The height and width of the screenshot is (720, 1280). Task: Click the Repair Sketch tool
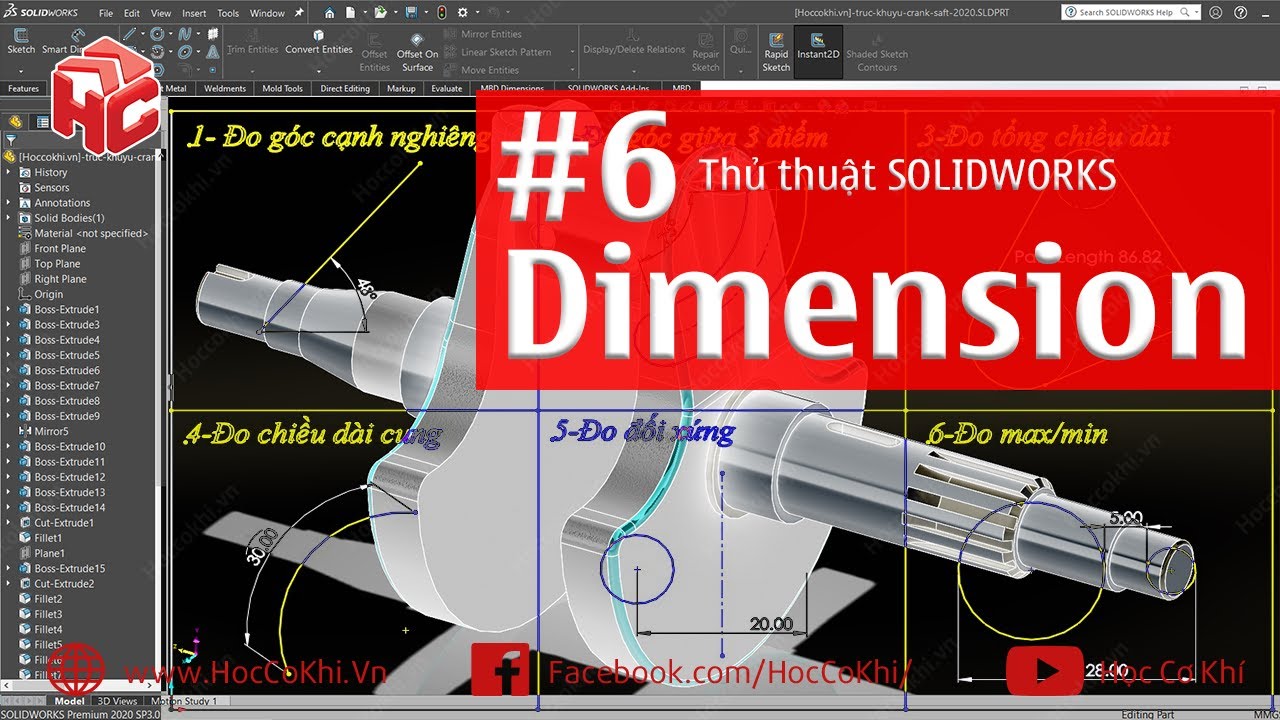706,52
